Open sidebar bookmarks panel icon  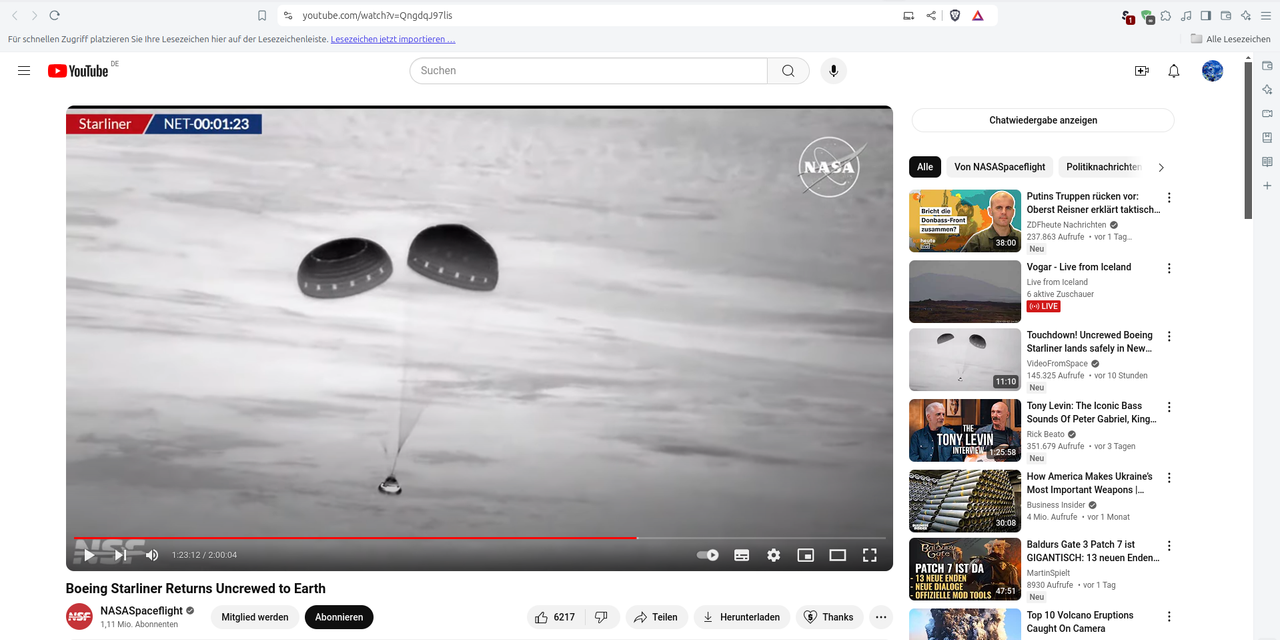tap(1267, 137)
